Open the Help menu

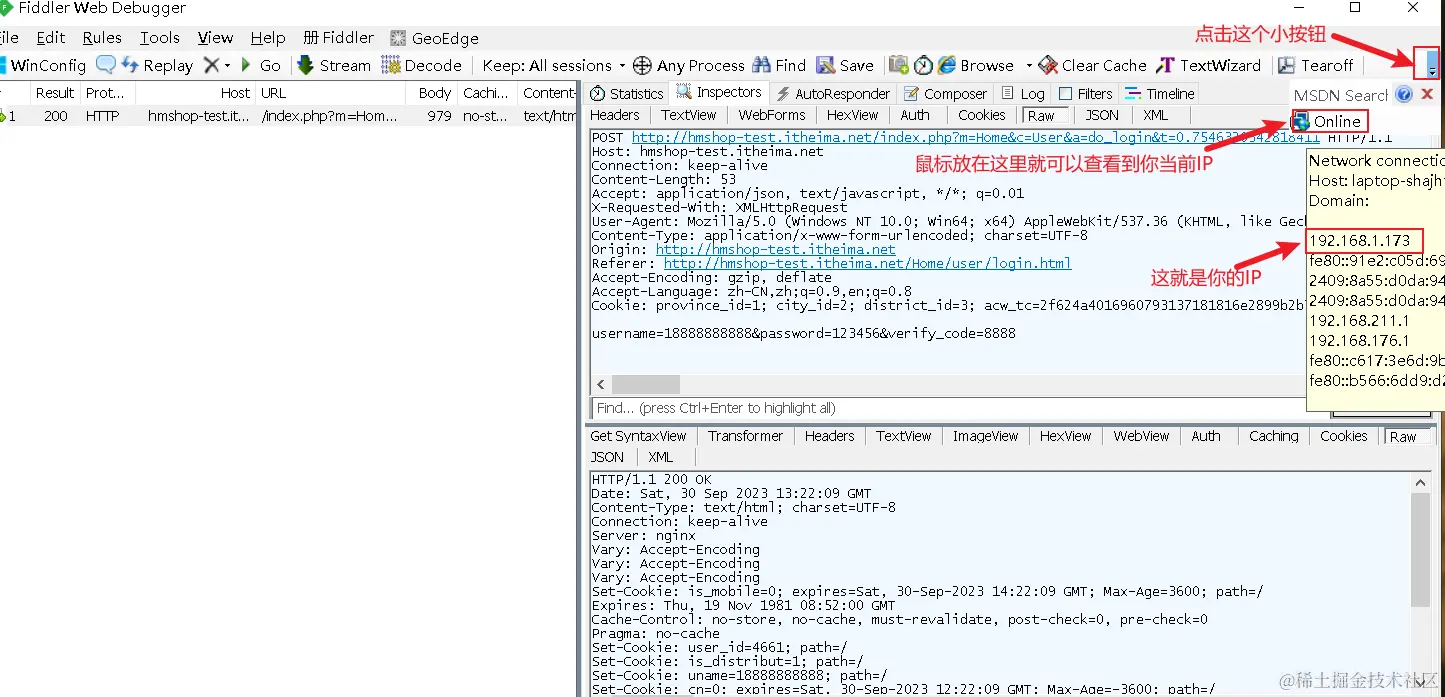tap(268, 38)
